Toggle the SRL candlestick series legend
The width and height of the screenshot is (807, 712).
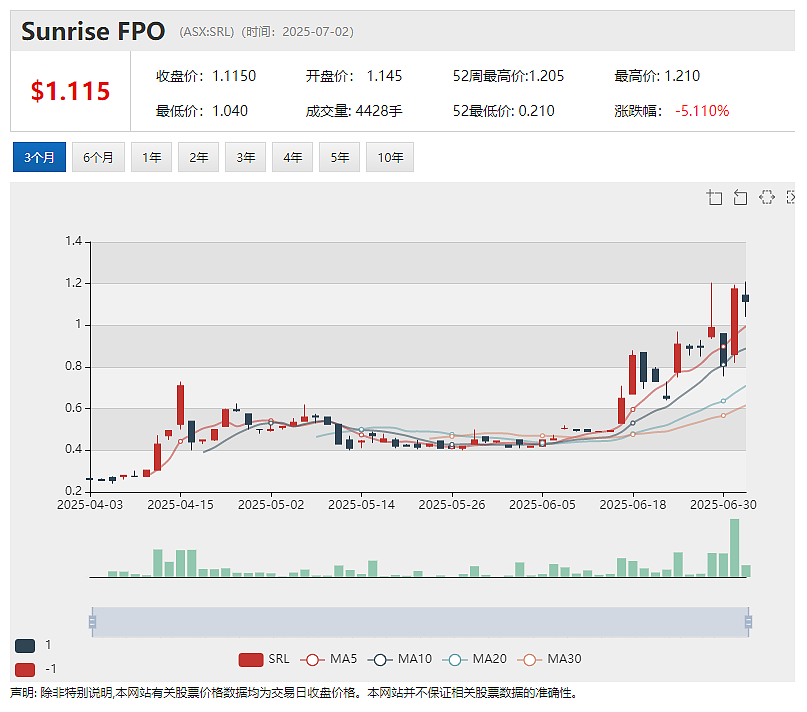pos(264,659)
